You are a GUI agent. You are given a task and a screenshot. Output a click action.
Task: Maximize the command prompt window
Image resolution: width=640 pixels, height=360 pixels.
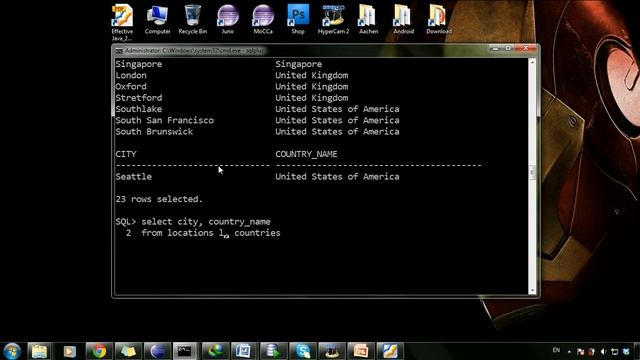(508, 48)
